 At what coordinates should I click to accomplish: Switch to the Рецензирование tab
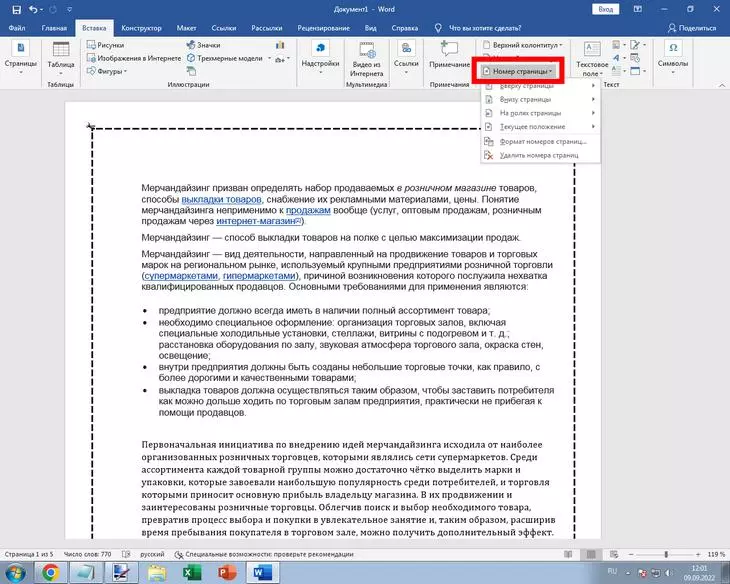point(324,28)
